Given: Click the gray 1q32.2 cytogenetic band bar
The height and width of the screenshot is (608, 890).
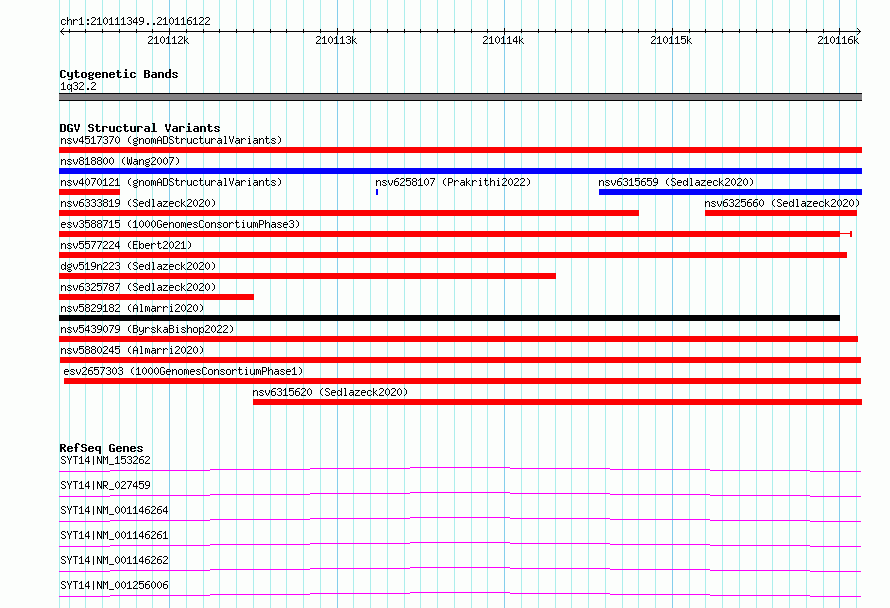Looking at the screenshot, I should (x=460, y=97).
